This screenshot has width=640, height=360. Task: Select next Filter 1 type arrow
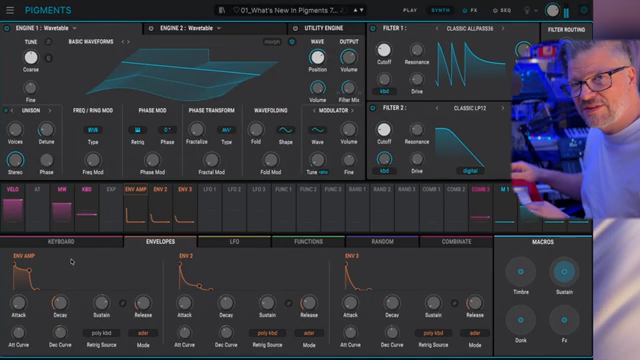pos(503,29)
